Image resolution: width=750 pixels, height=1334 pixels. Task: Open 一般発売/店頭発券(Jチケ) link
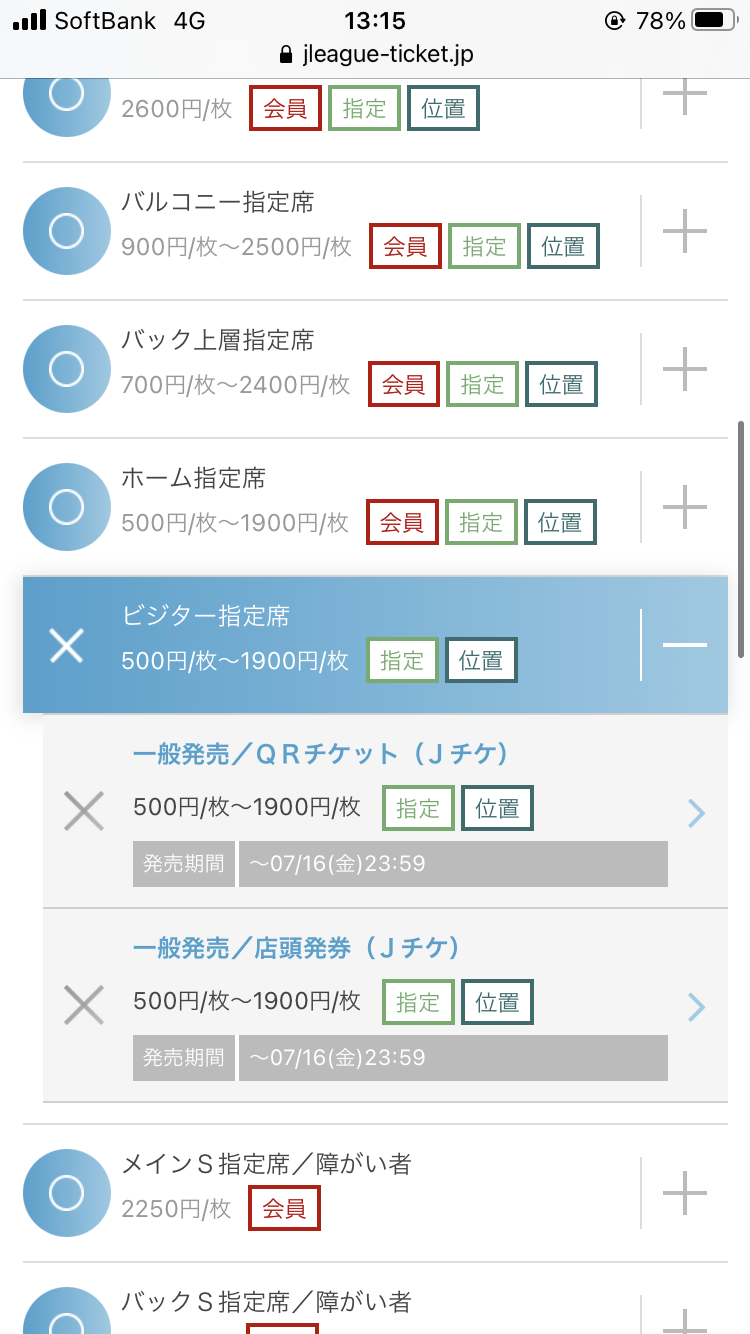point(296,948)
